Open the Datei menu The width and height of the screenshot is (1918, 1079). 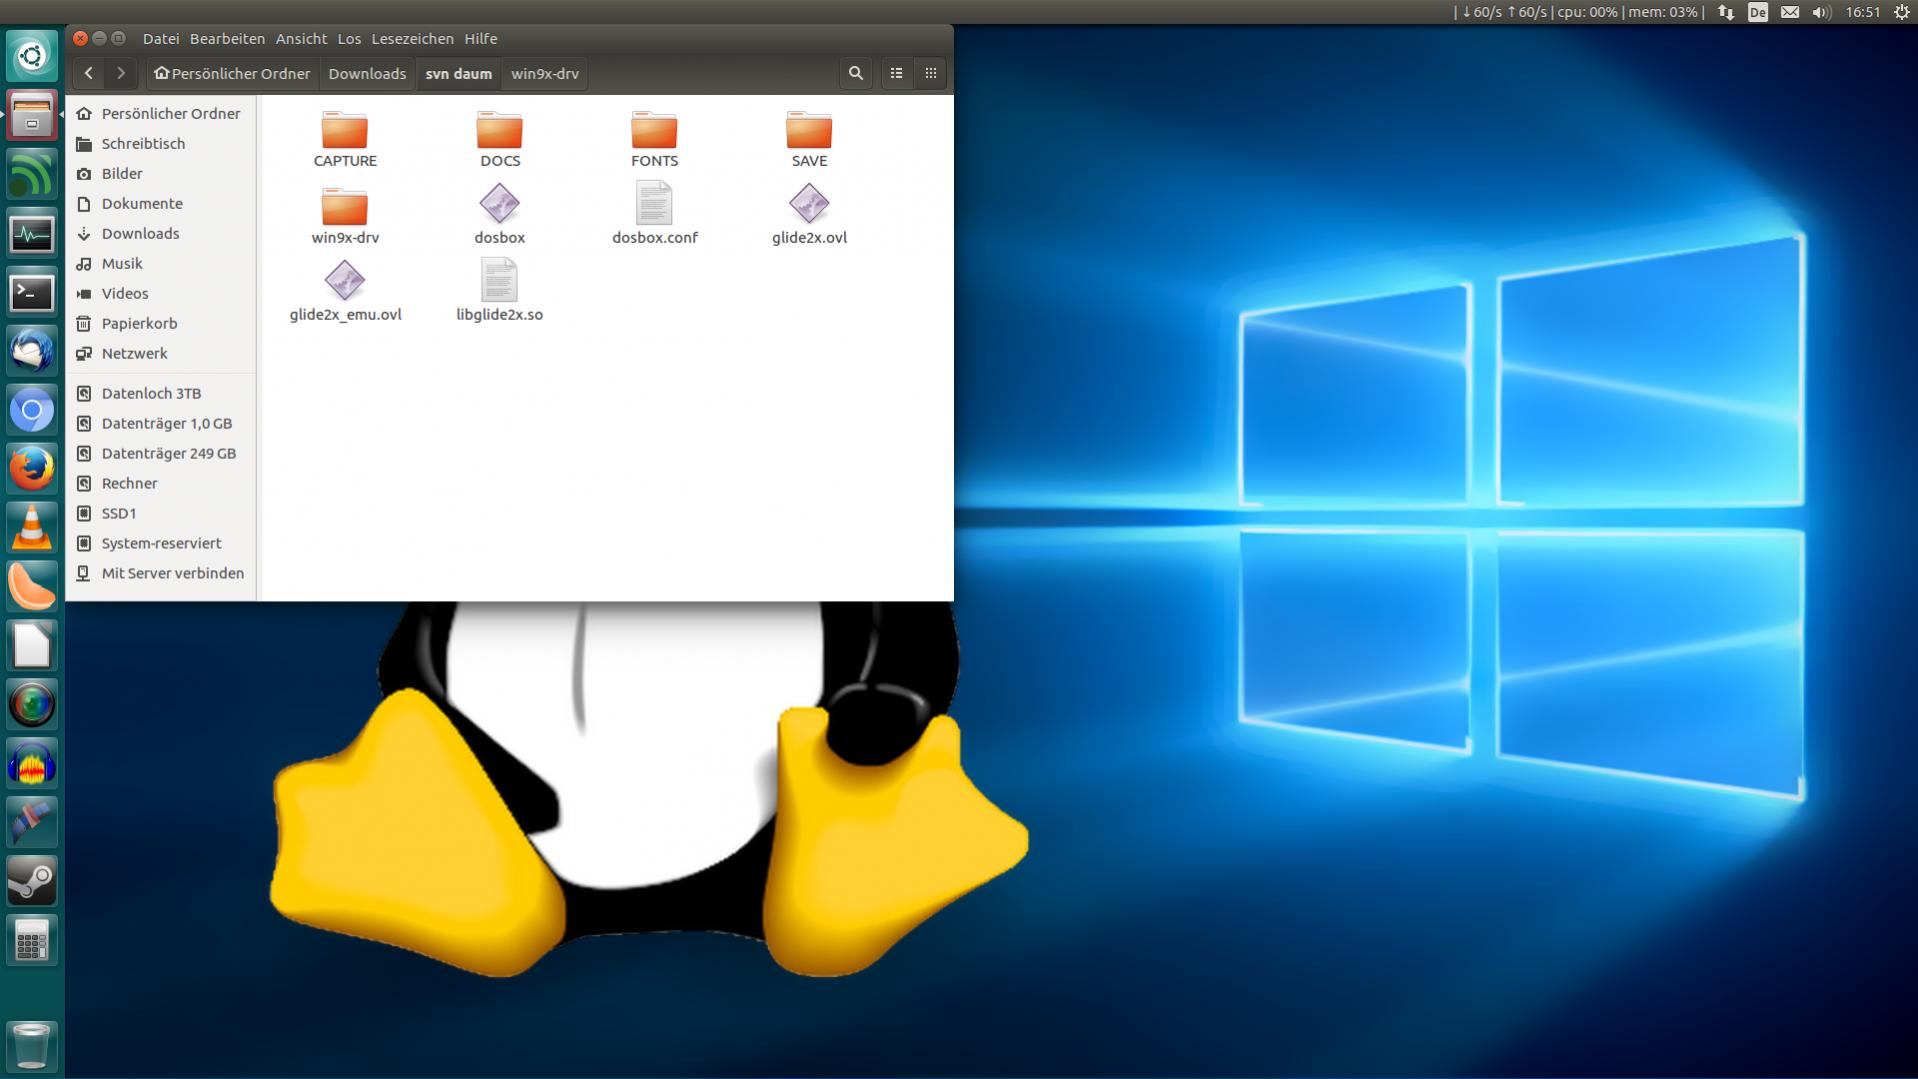click(161, 38)
